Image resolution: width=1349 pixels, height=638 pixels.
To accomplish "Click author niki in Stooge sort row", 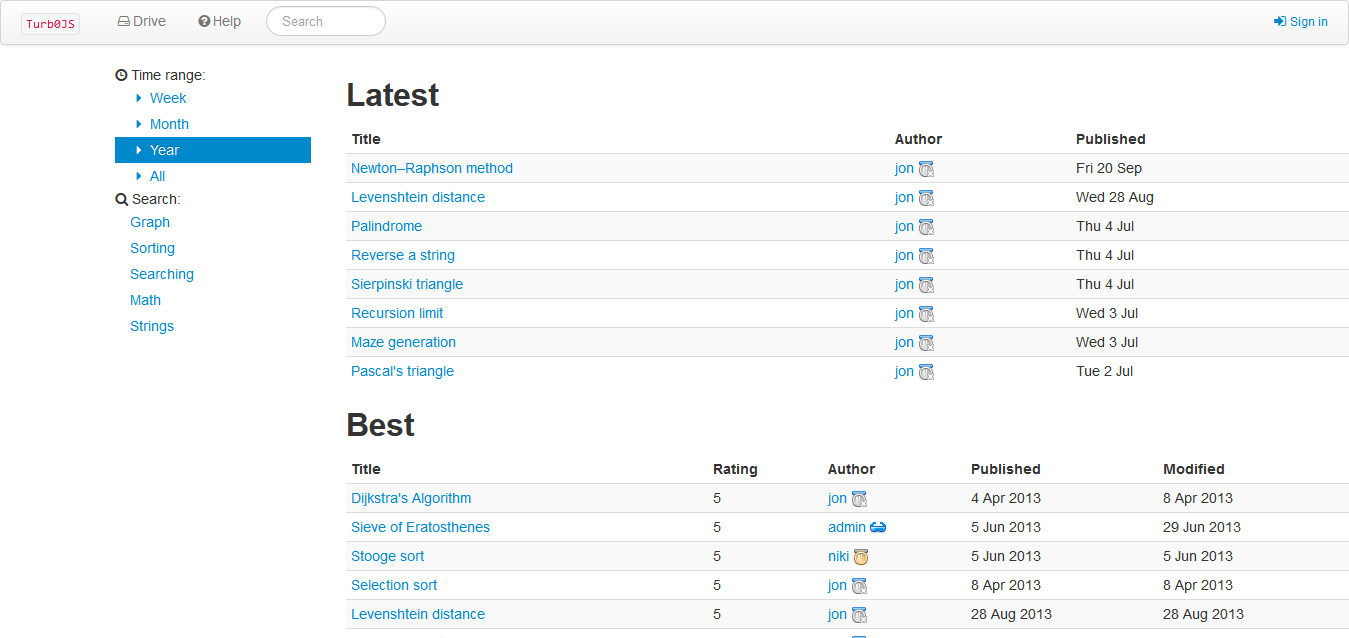I will pyautogui.click(x=838, y=556).
